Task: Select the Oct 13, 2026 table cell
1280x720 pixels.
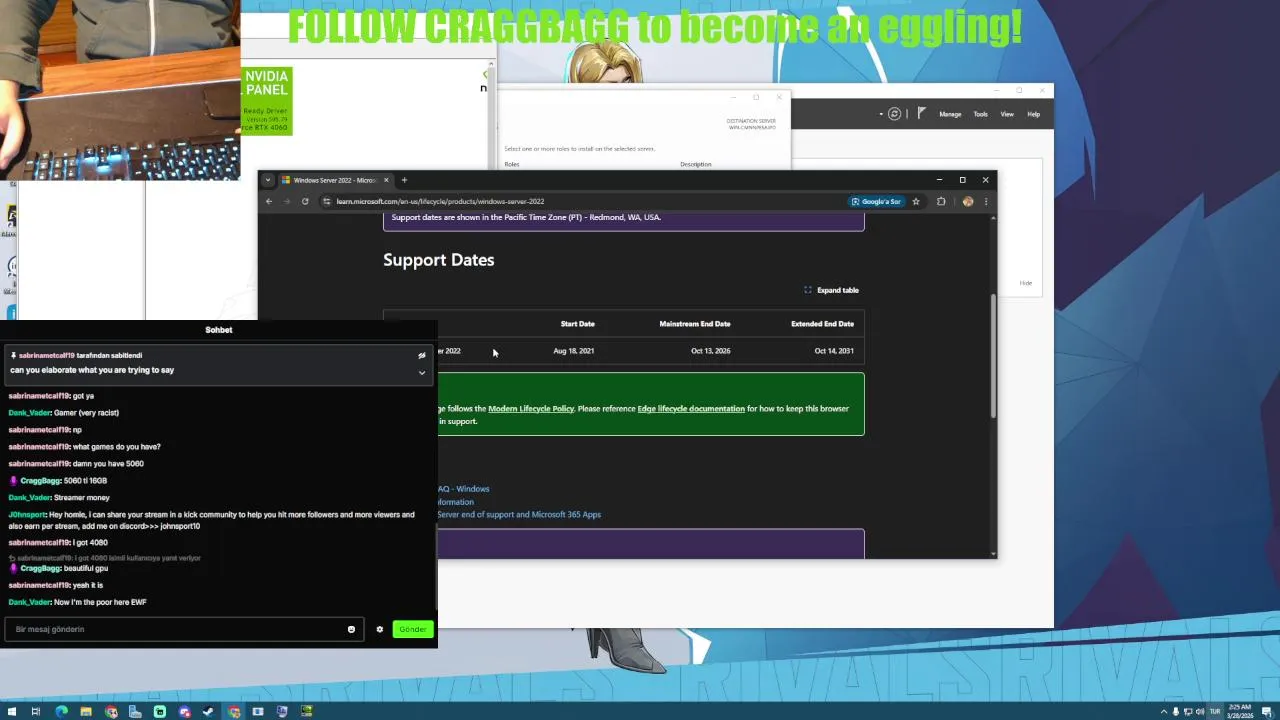Action: [x=710, y=351]
